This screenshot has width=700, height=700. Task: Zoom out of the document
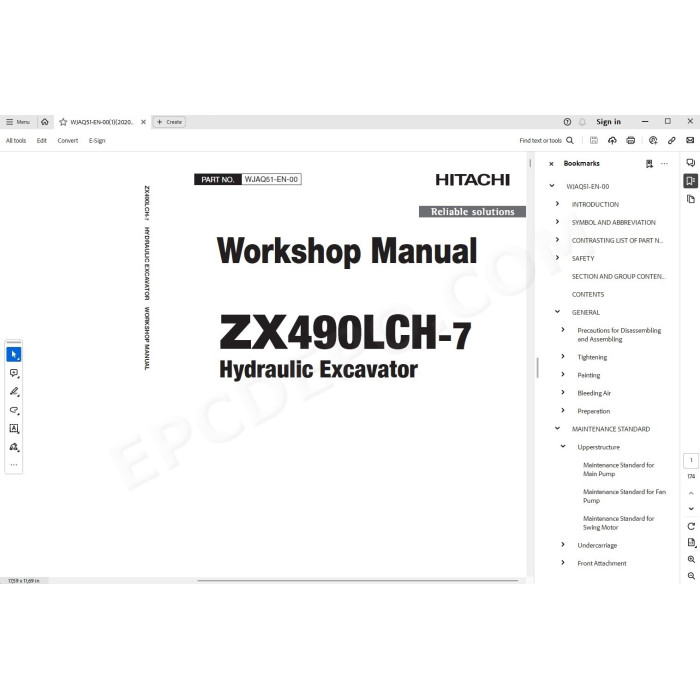[691, 576]
